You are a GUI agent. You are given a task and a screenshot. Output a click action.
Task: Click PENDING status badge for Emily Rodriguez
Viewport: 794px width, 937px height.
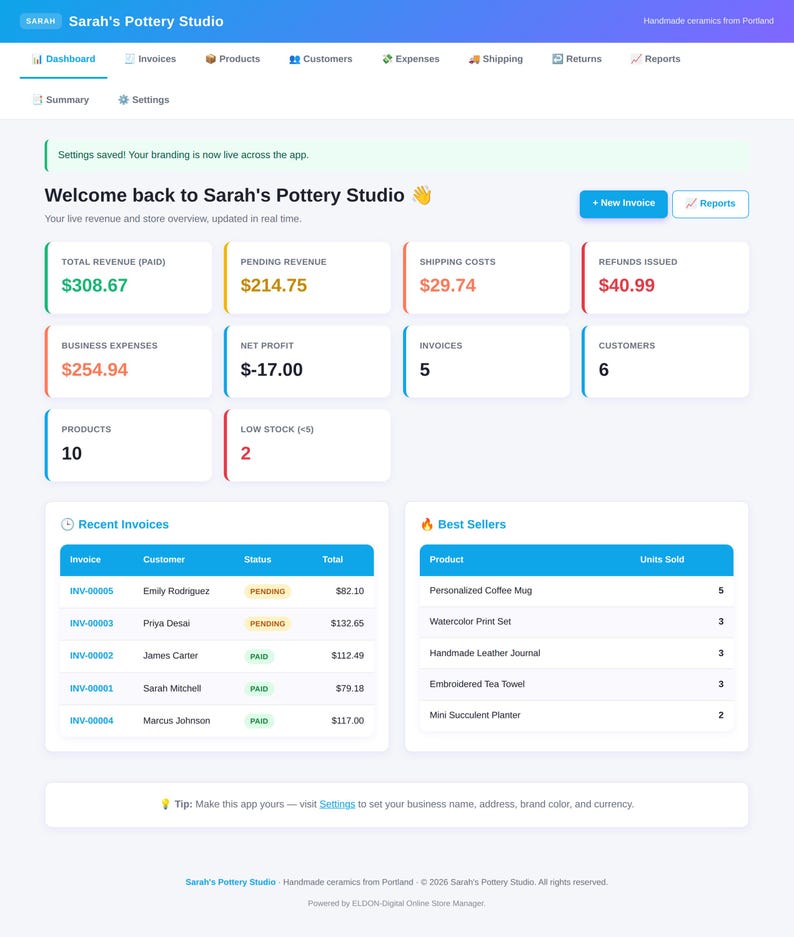pos(267,592)
